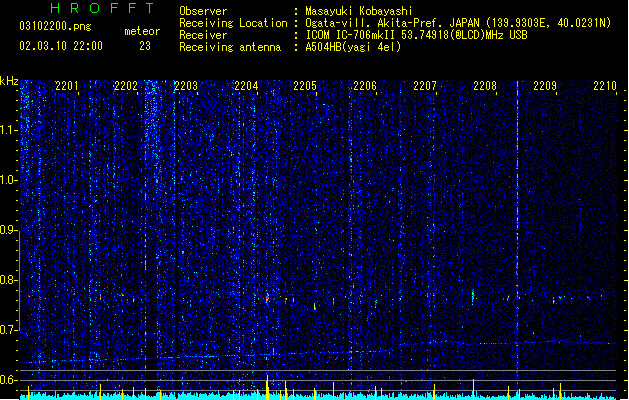
Task: Click the kHz axis unit label
Action: point(9,81)
